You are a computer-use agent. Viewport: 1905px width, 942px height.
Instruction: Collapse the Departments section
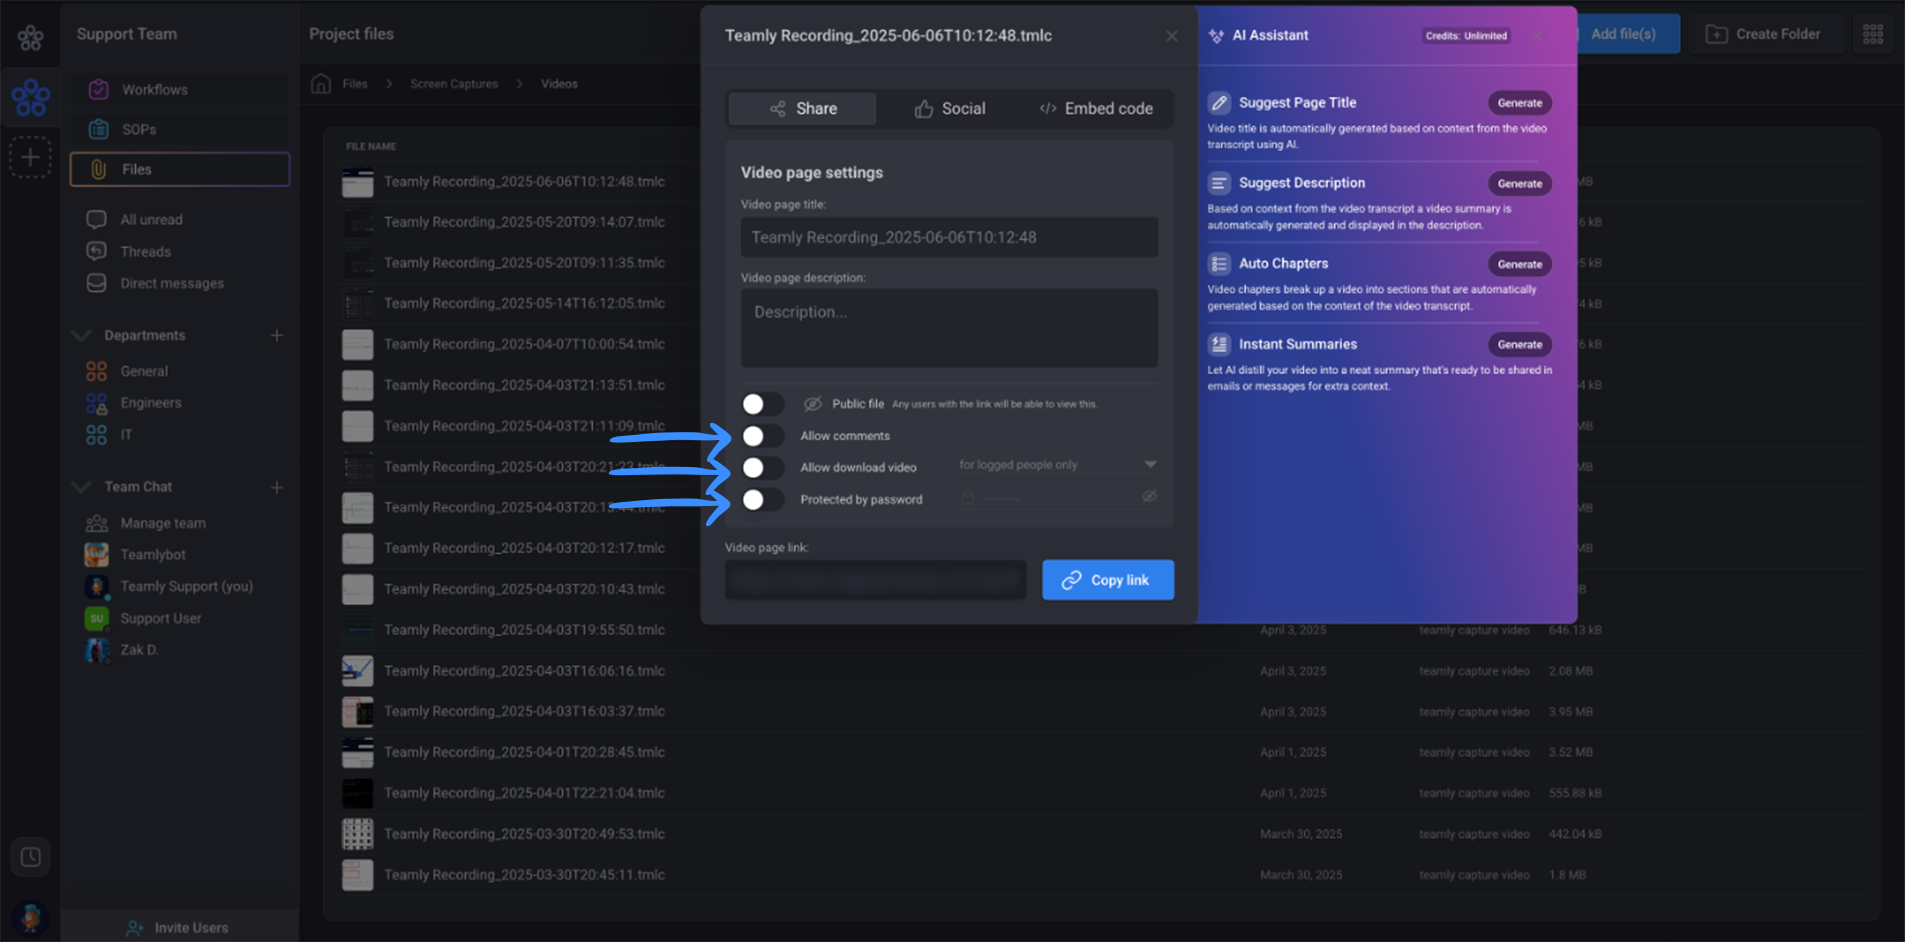(81, 336)
